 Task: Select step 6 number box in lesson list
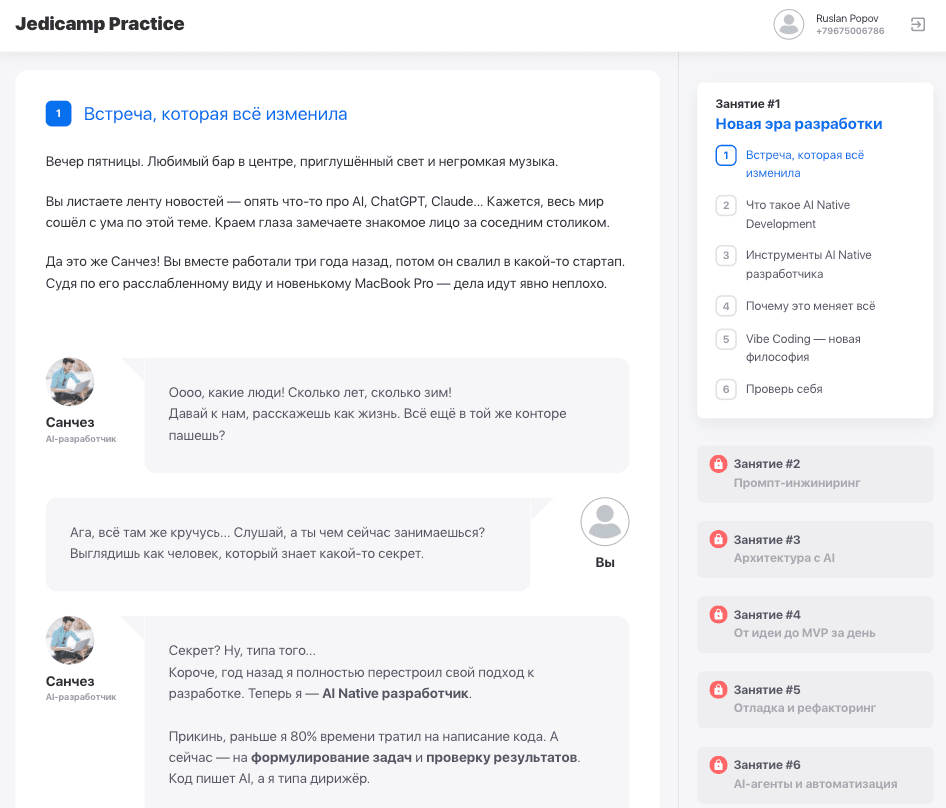pyautogui.click(x=726, y=389)
